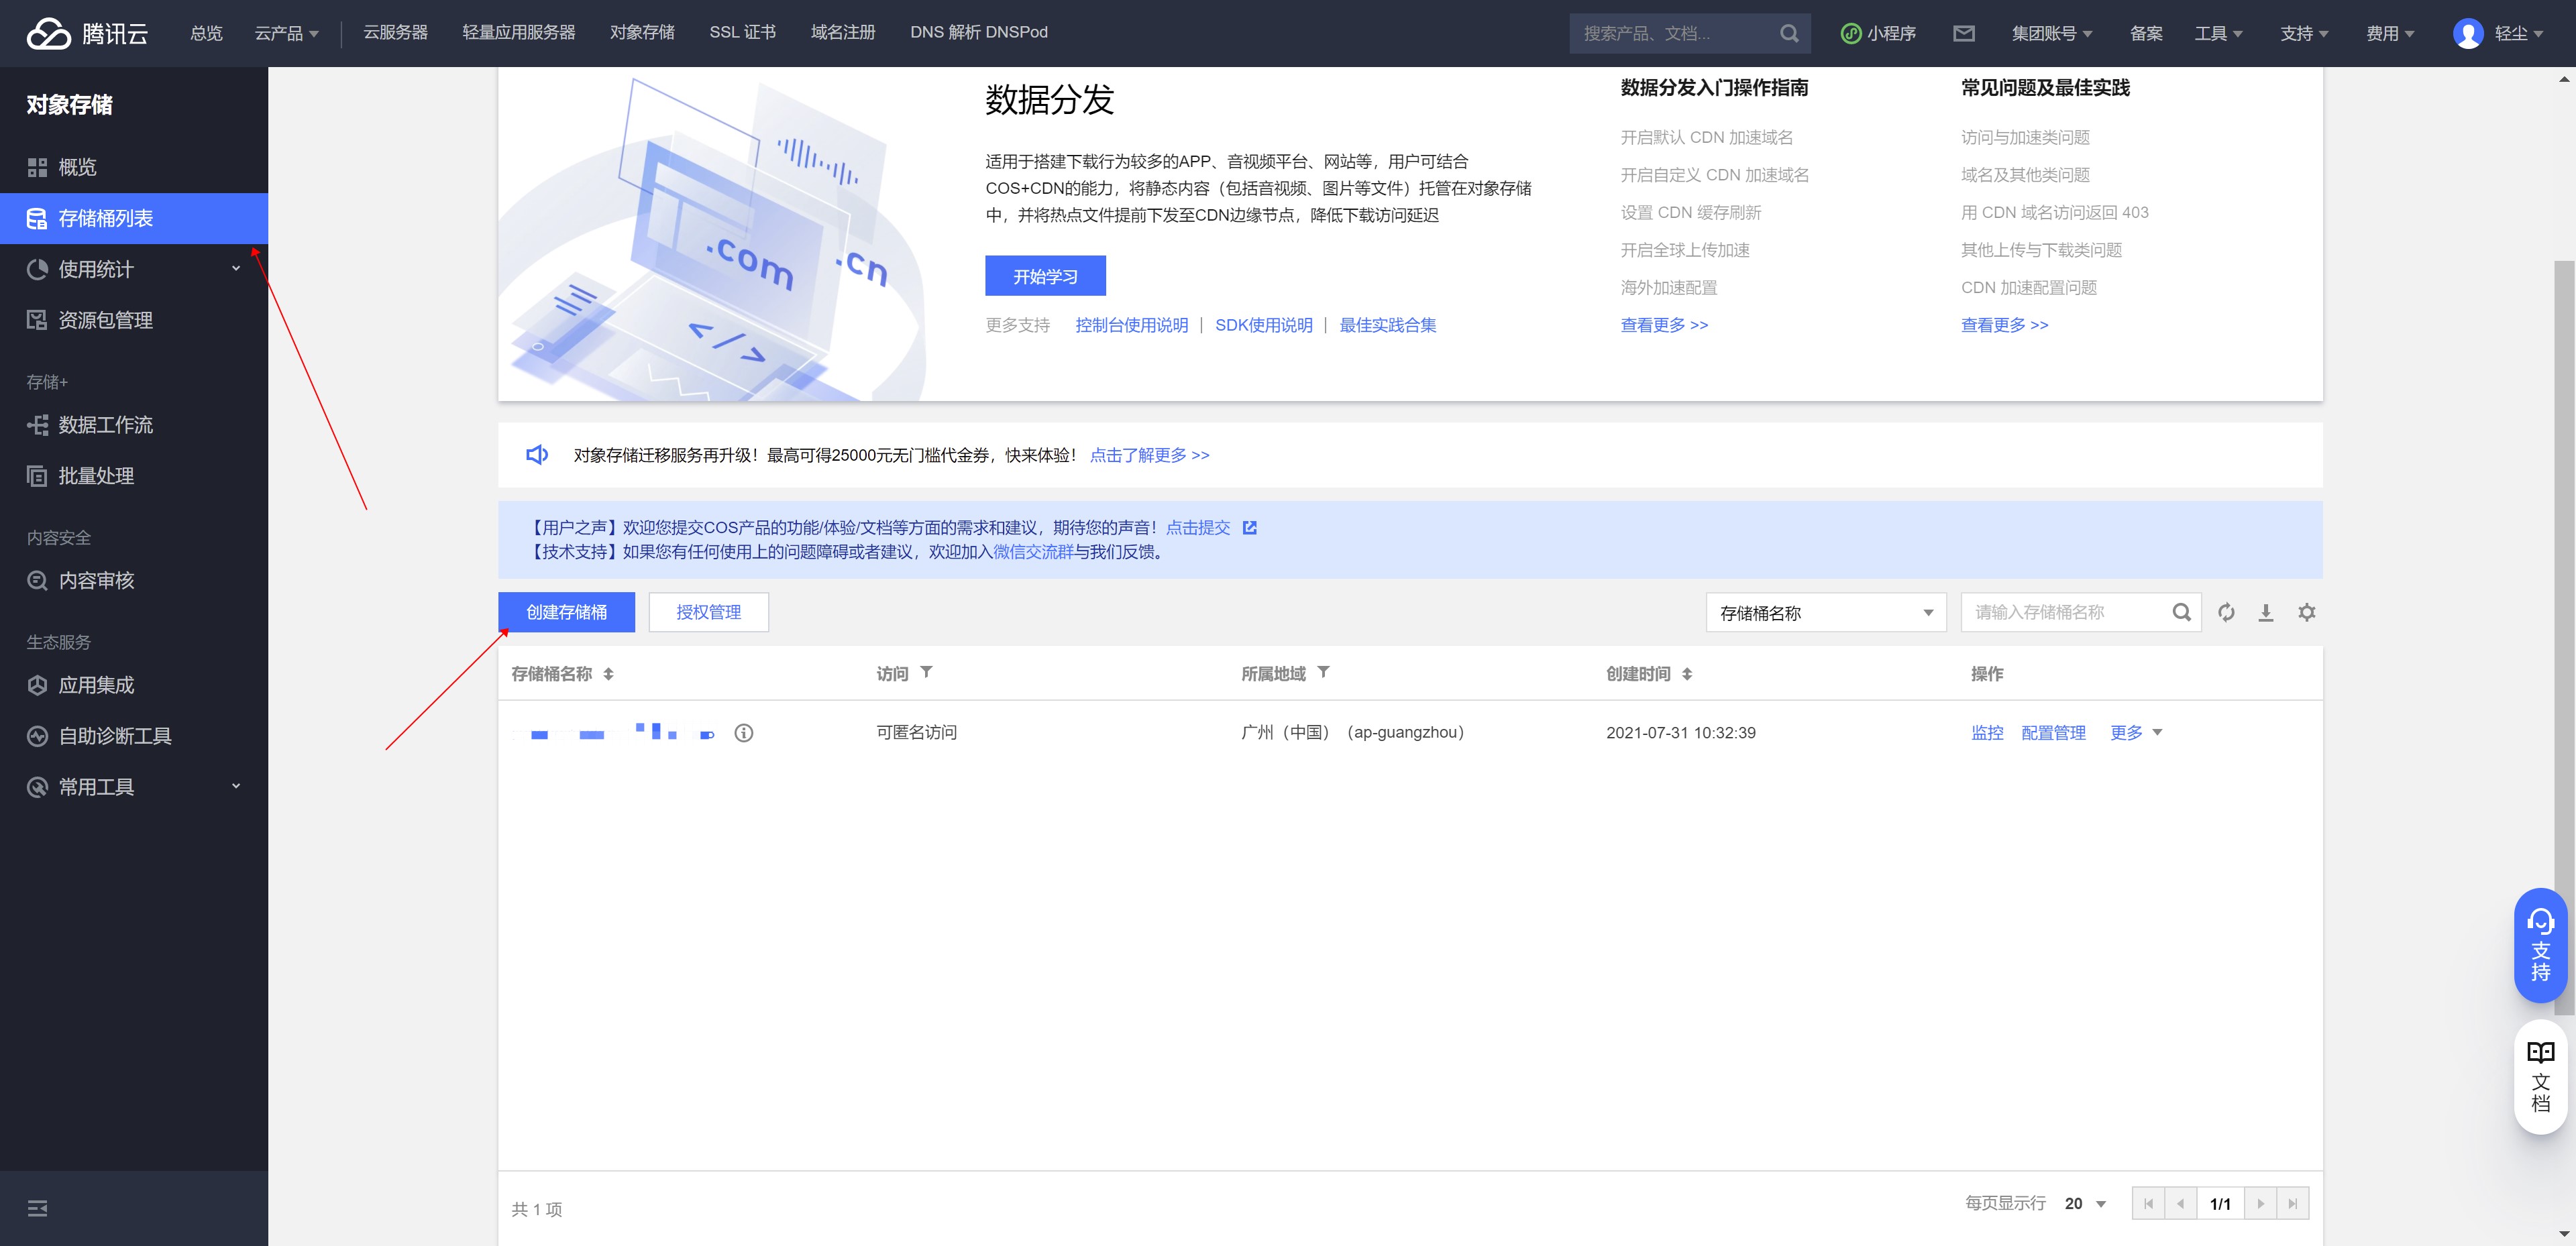Click into the 请输入存储桶名称 search field

coord(2065,612)
